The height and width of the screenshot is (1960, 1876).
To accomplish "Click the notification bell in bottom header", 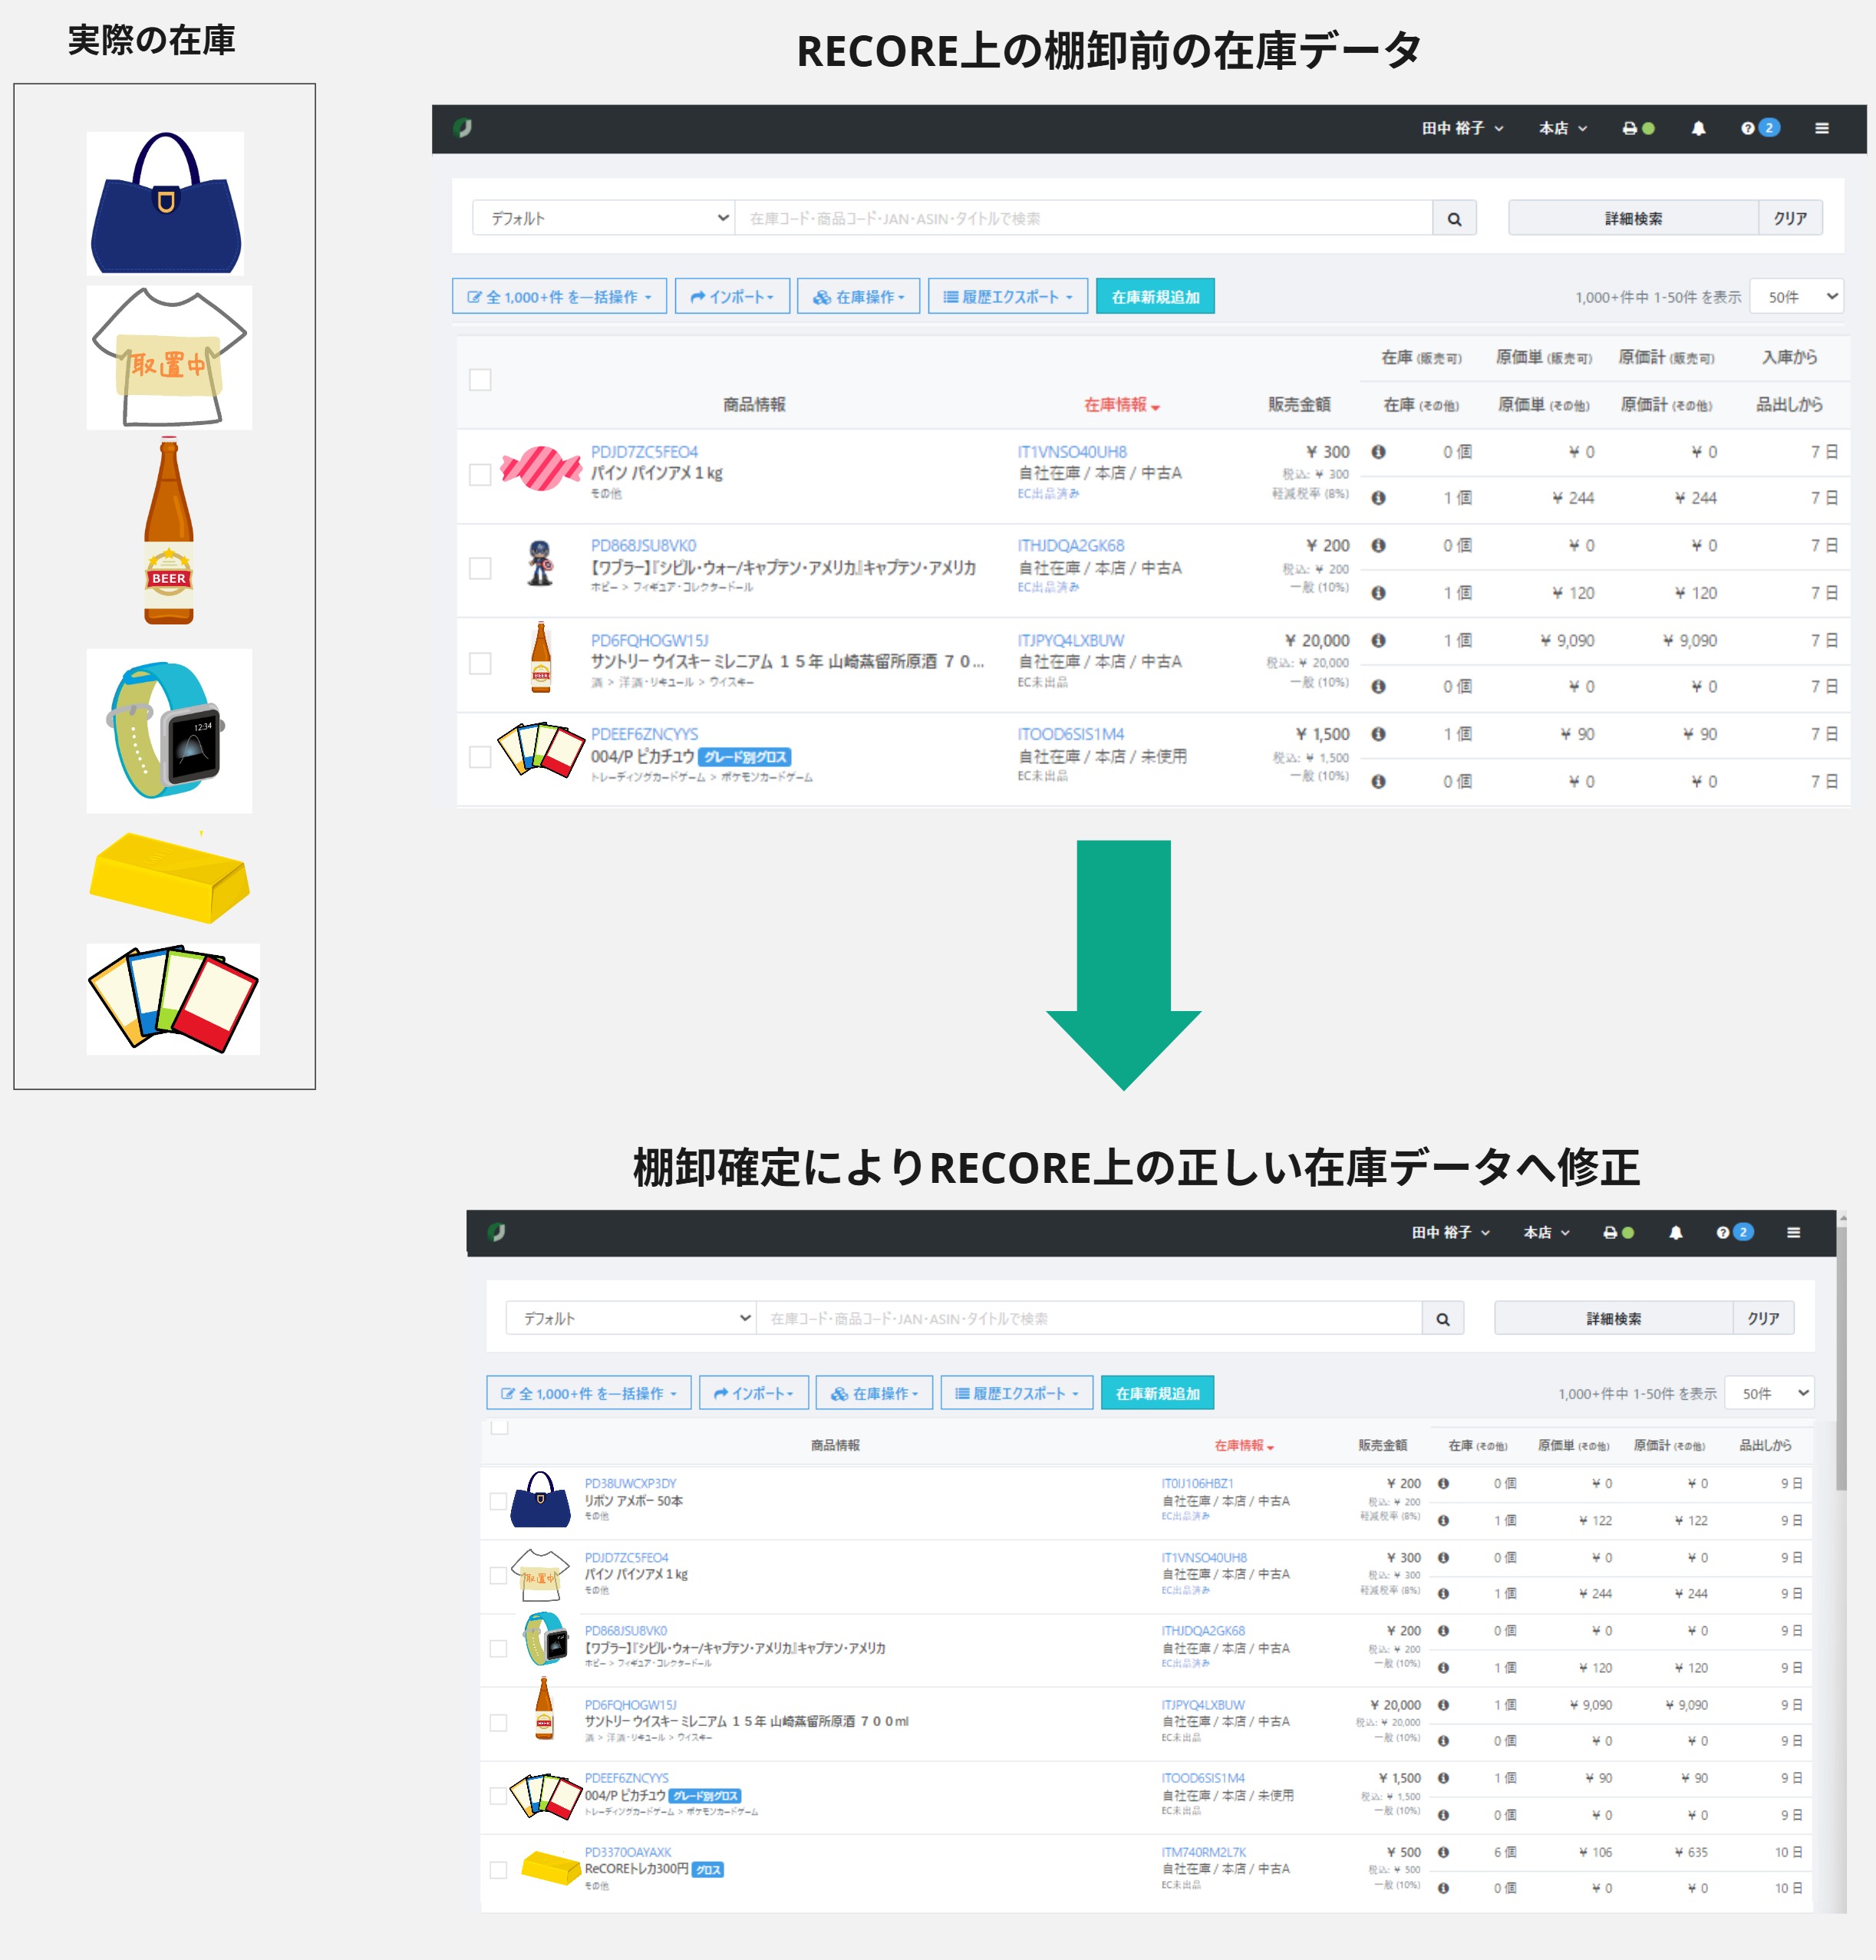I will tap(1675, 1232).
